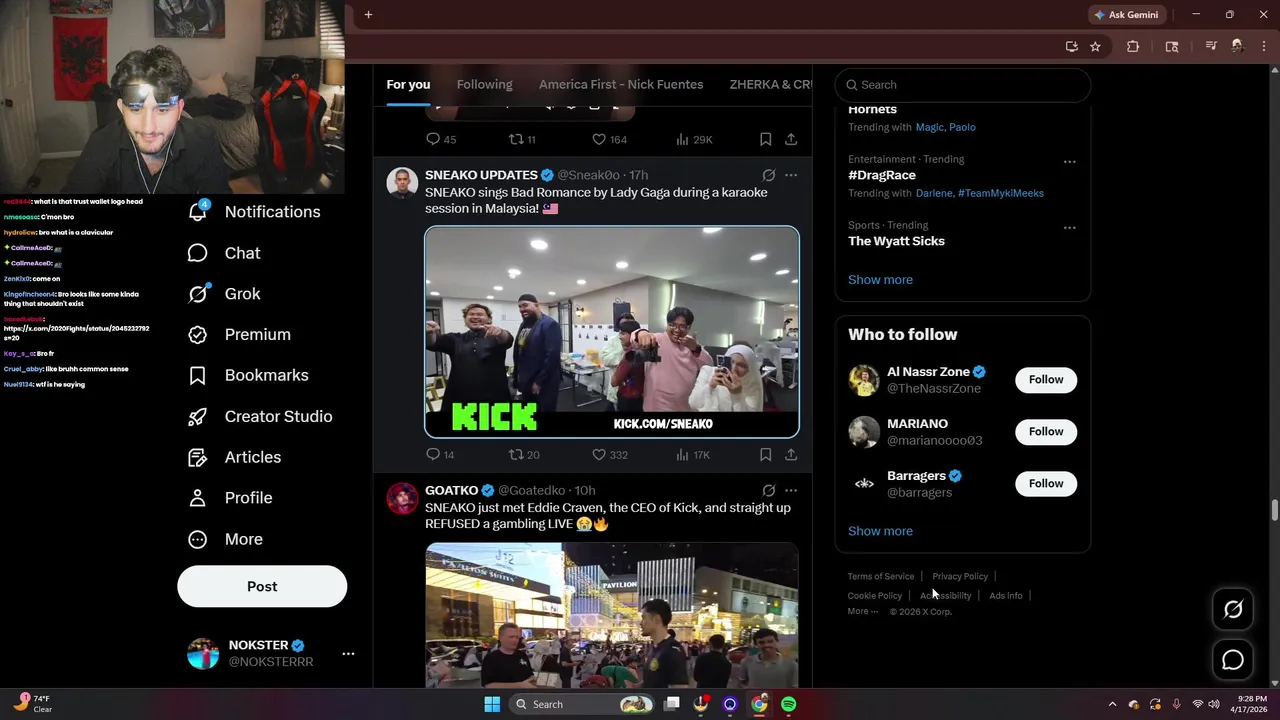The height and width of the screenshot is (720, 1280).
Task: Expand footer More links
Action: 862,611
